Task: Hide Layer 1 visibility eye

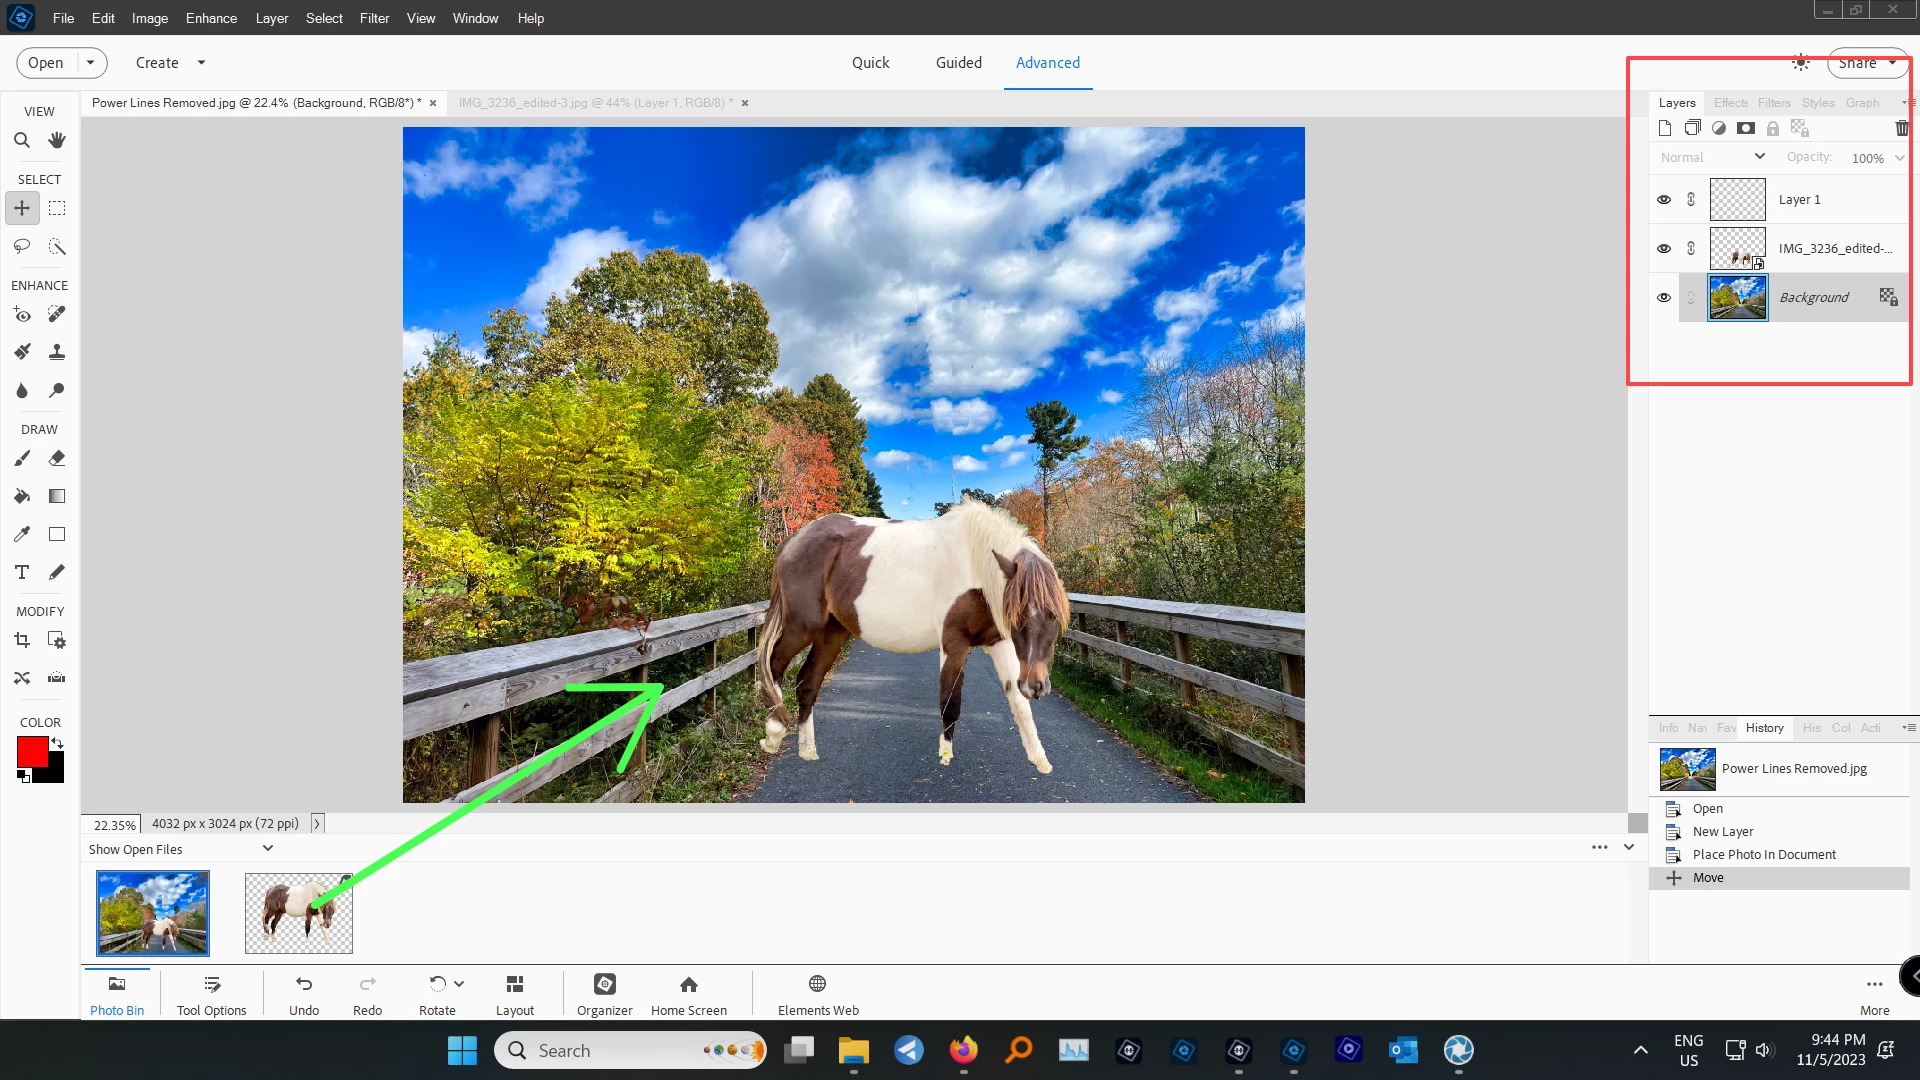Action: pyautogui.click(x=1664, y=200)
